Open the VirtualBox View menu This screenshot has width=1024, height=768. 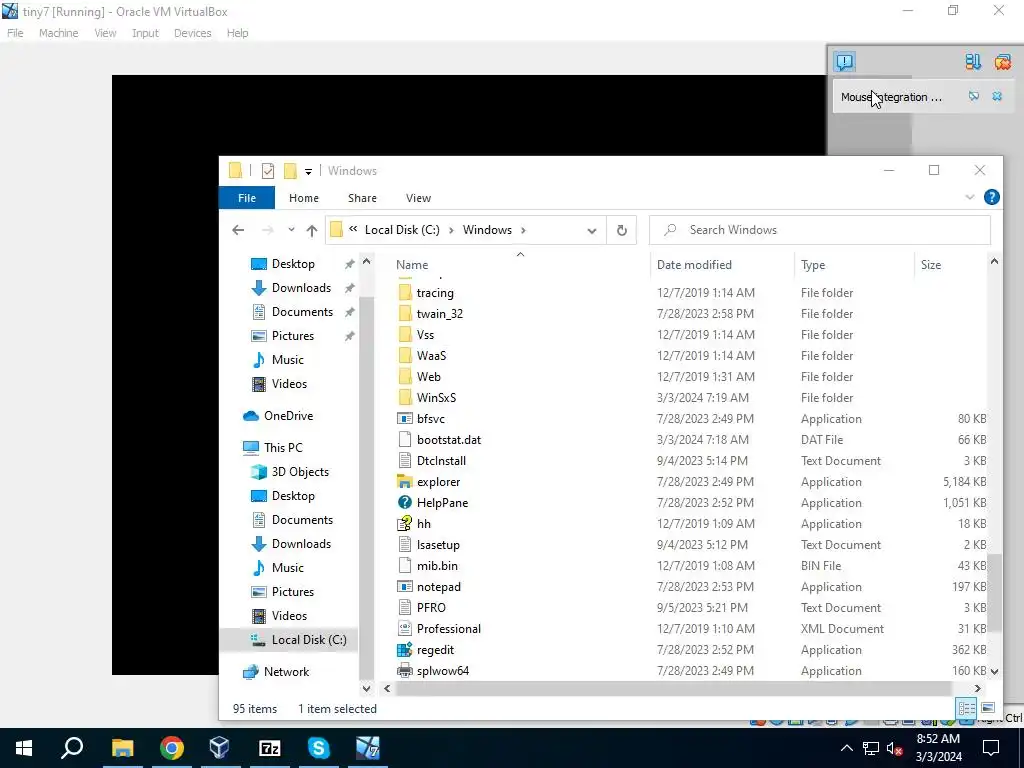point(105,33)
